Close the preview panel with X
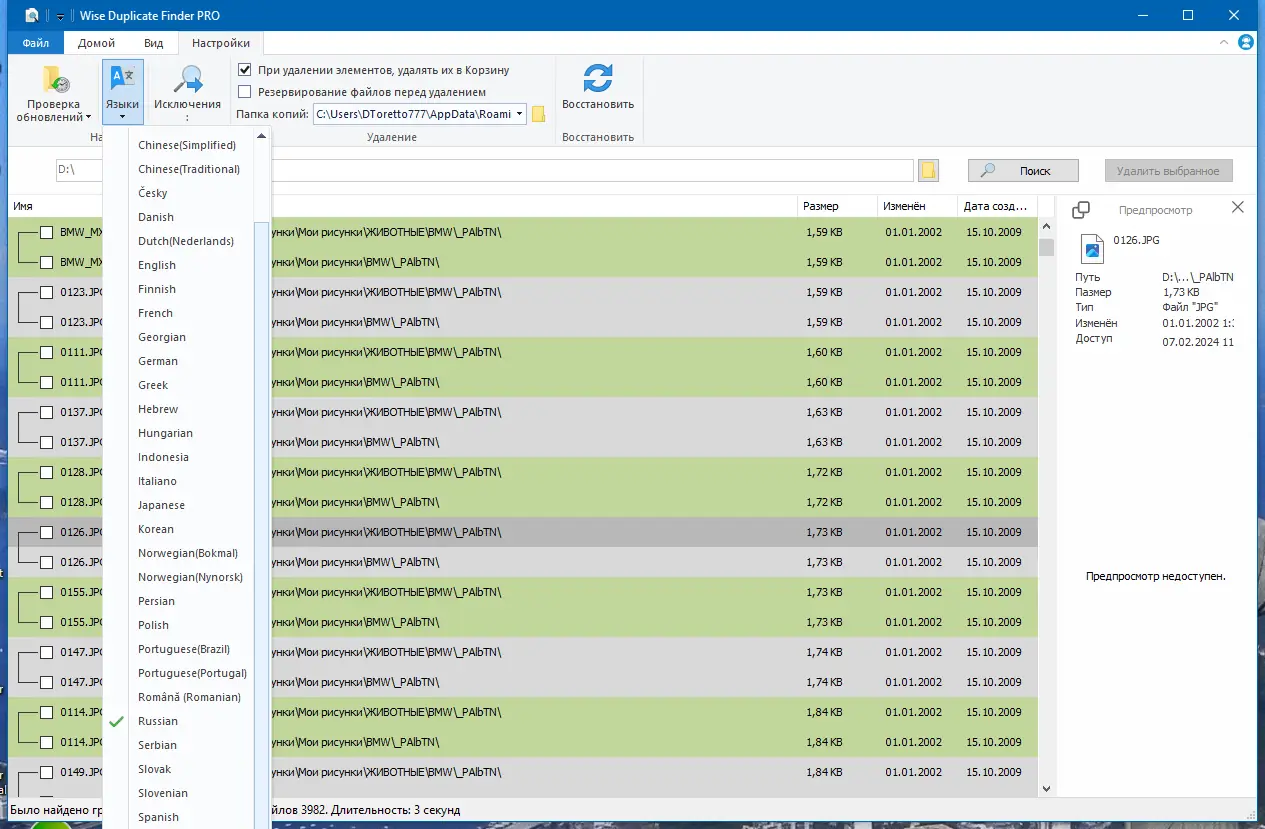1265x829 pixels. [1238, 207]
